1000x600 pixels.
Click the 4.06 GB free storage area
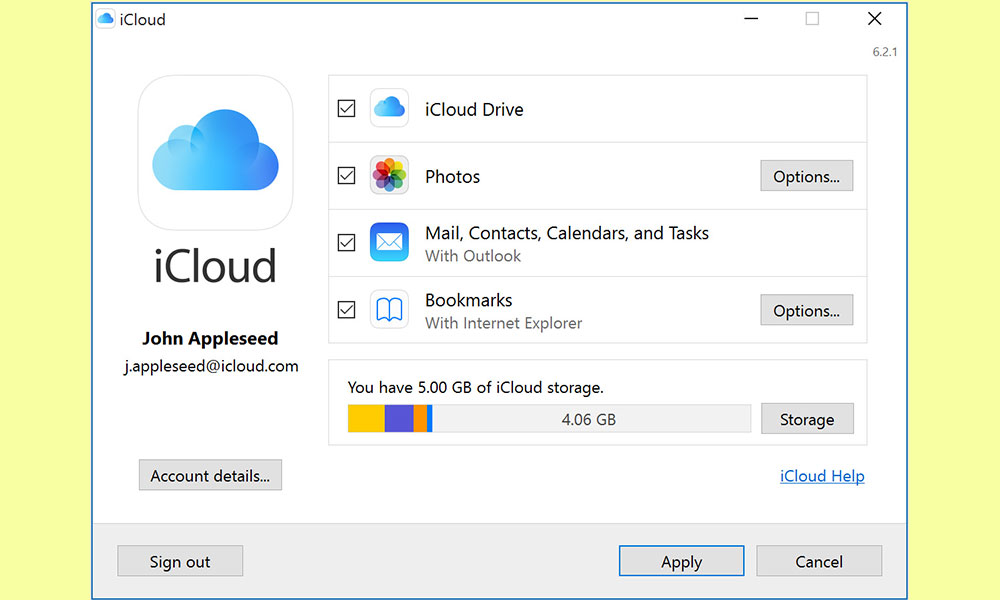pos(591,419)
